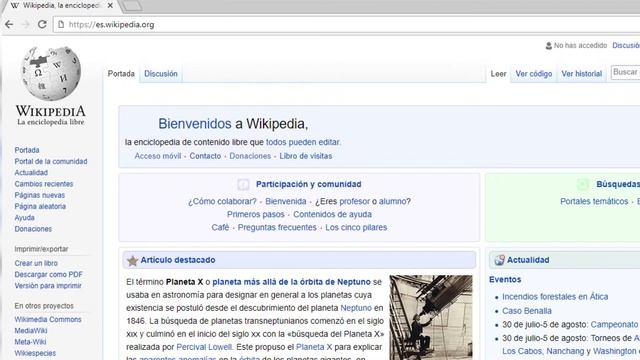This screenshot has width=640, height=360.
Task: Click the Wikipedia favicon on the tab
Action: [x=15, y=6]
